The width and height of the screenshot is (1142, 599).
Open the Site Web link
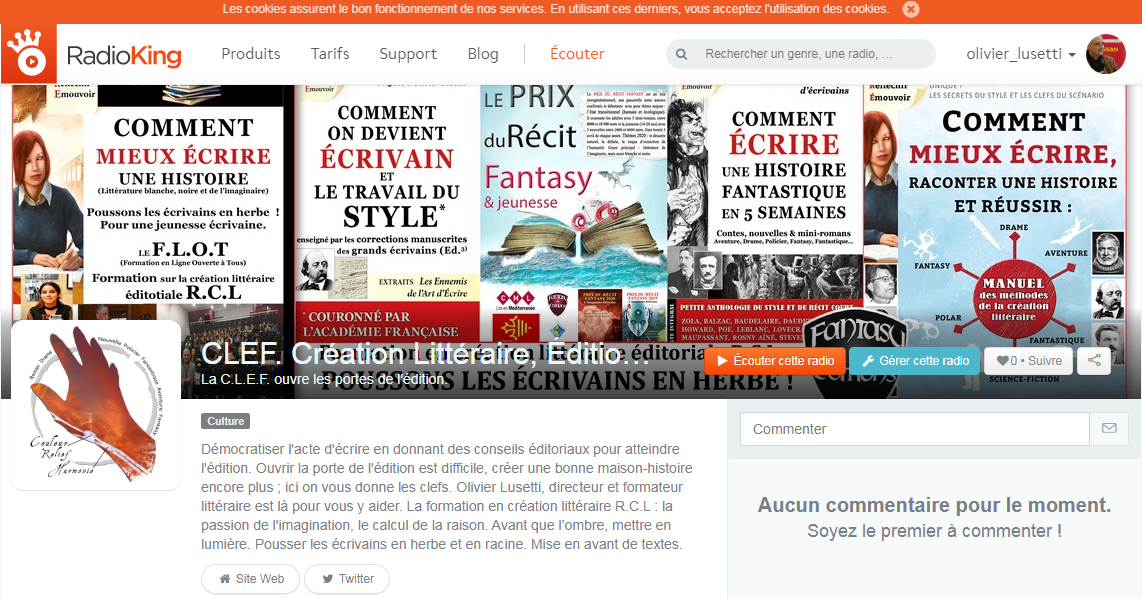(x=251, y=579)
